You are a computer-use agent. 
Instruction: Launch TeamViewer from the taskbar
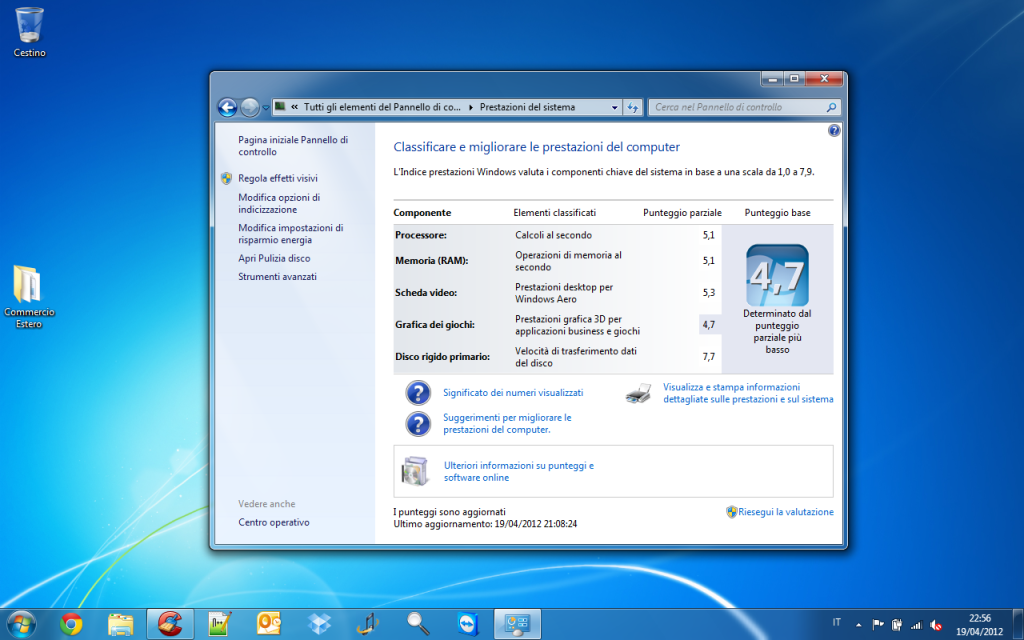[x=468, y=624]
